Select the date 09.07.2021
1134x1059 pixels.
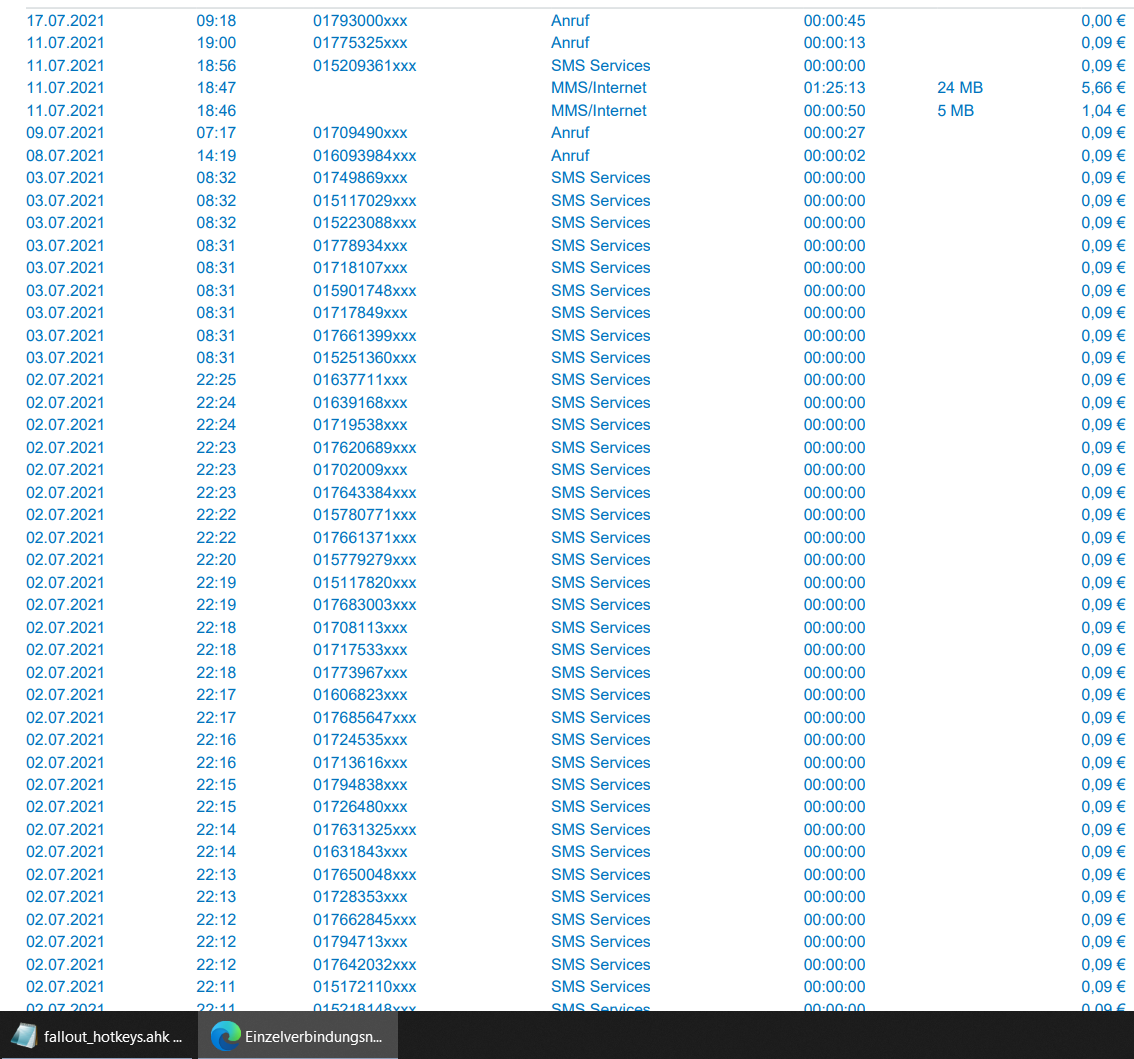pos(65,132)
